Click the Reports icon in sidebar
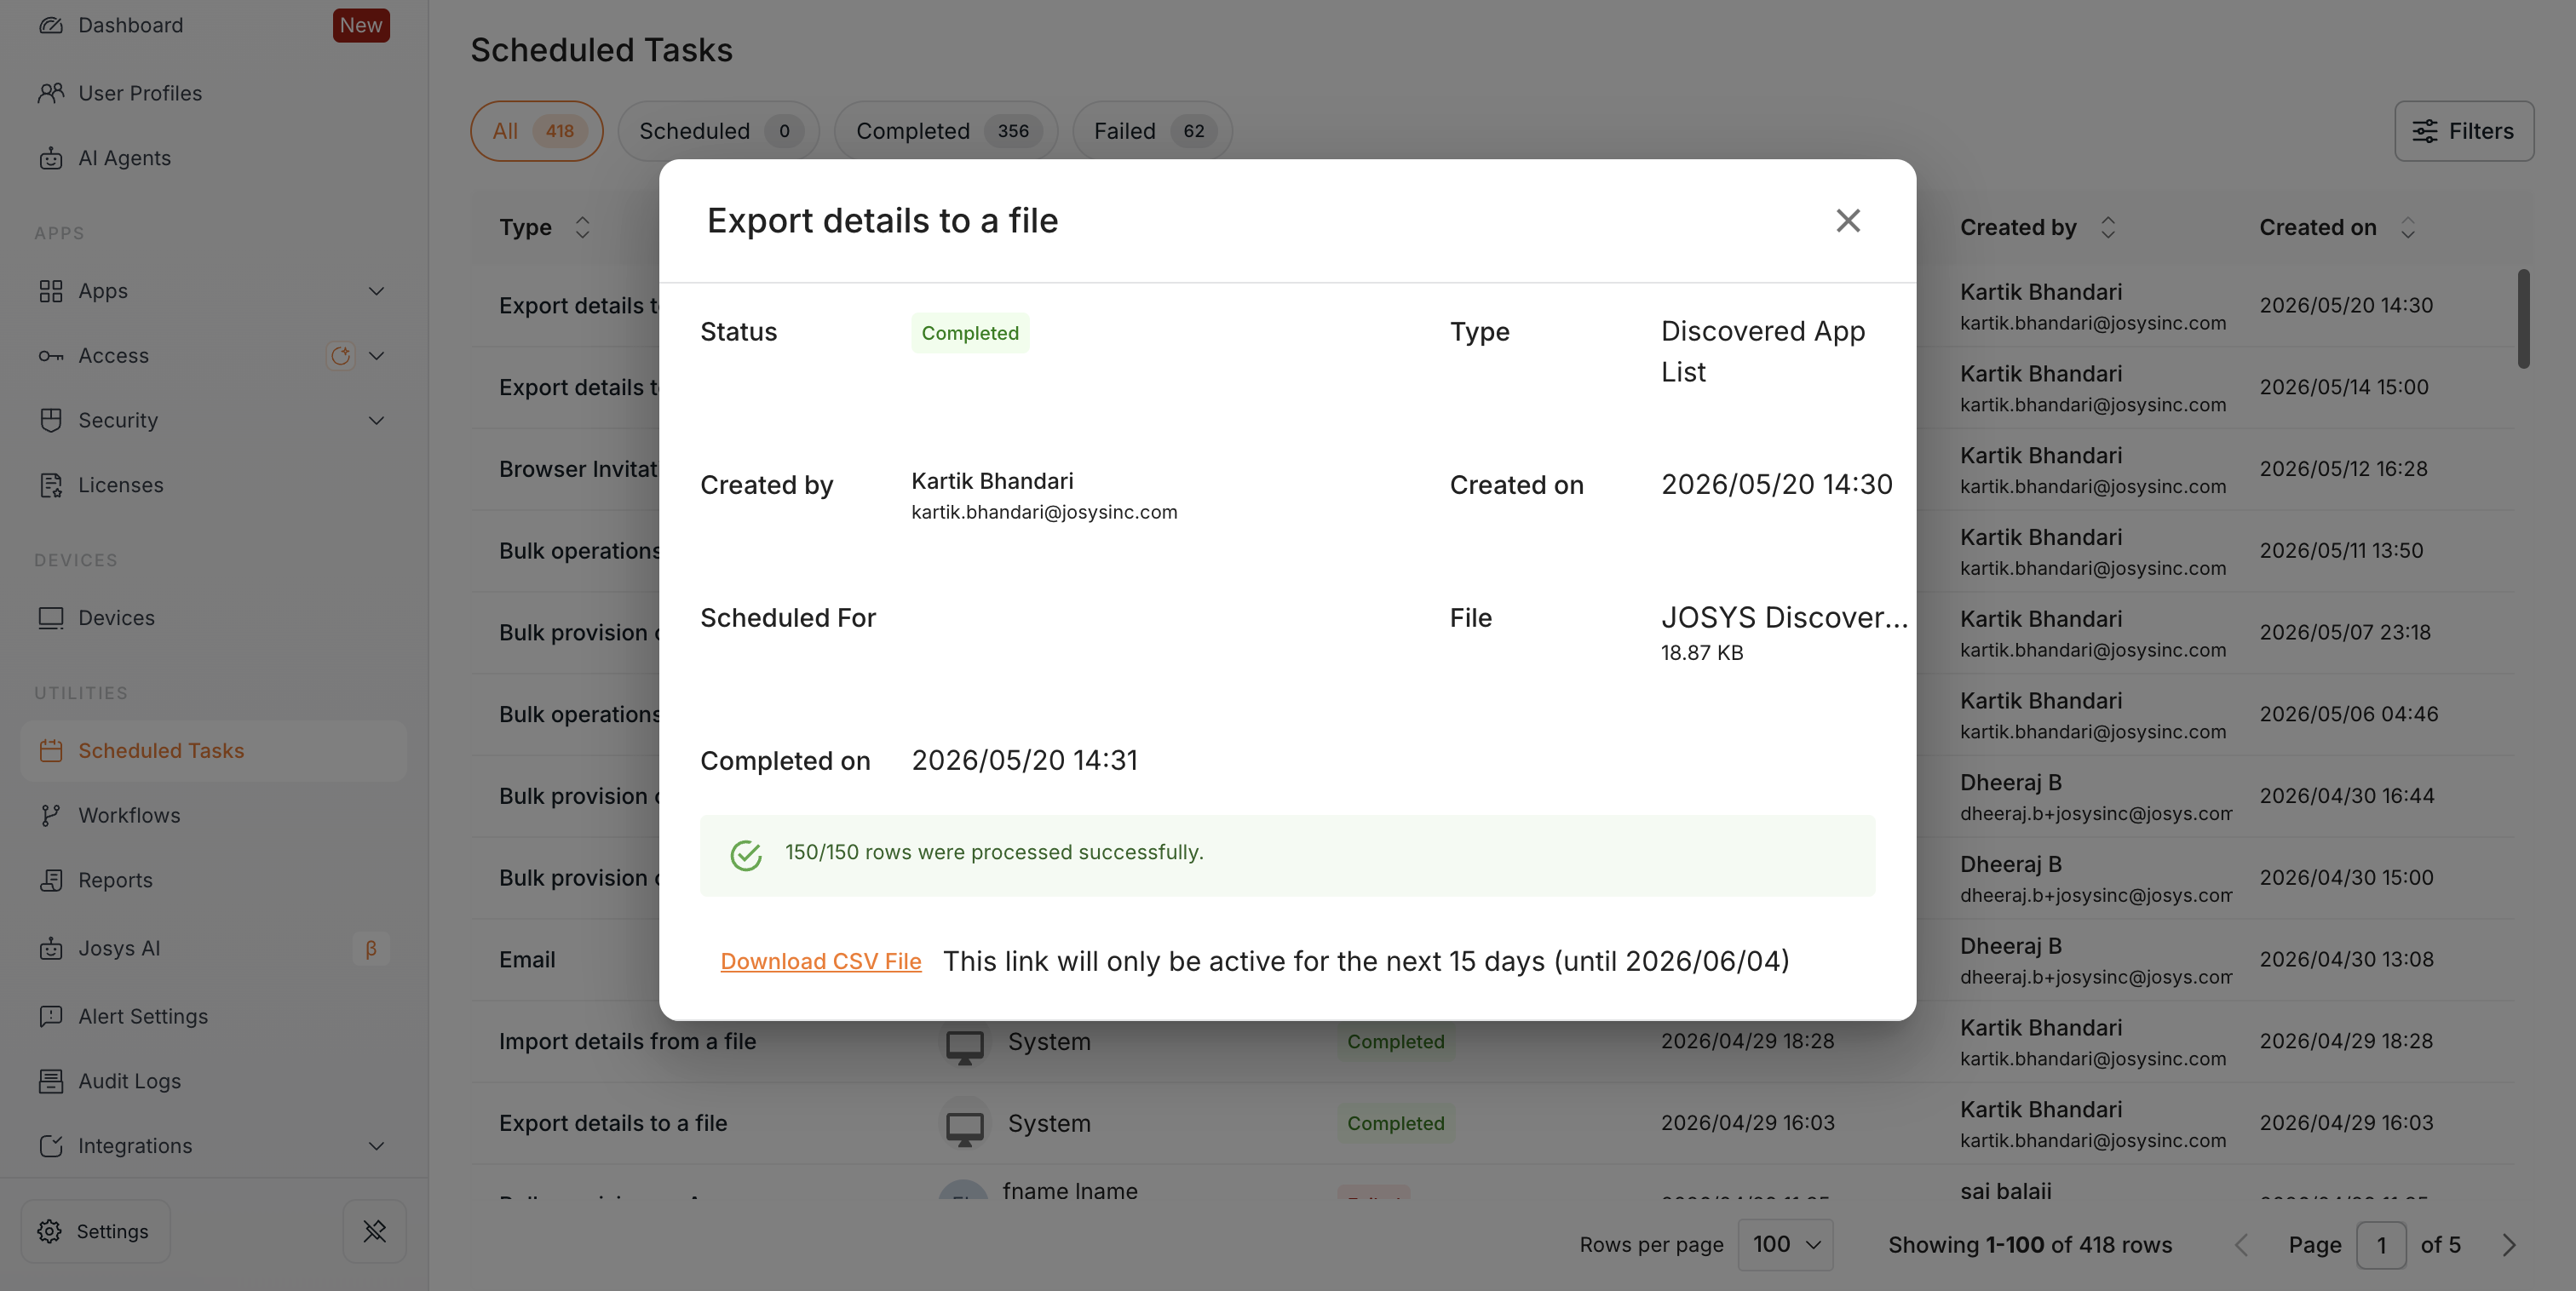This screenshot has width=2576, height=1291. click(51, 881)
